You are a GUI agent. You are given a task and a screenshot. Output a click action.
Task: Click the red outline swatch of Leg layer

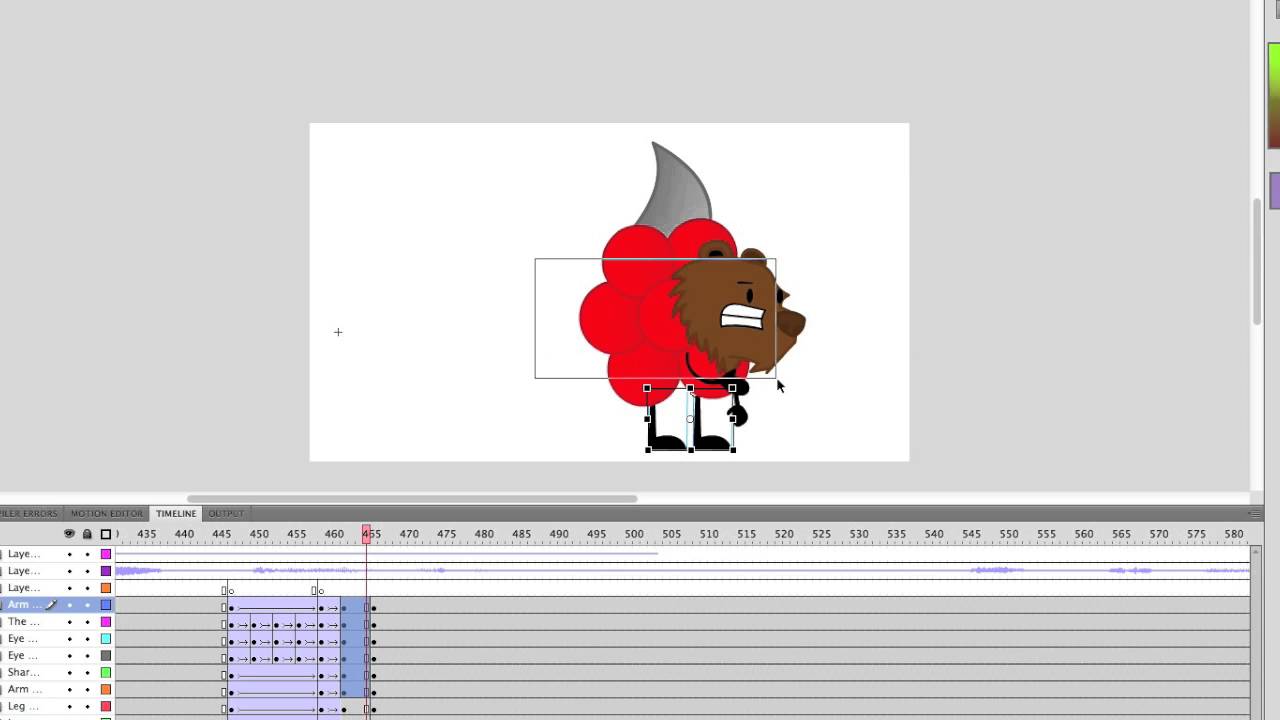[x=106, y=707]
